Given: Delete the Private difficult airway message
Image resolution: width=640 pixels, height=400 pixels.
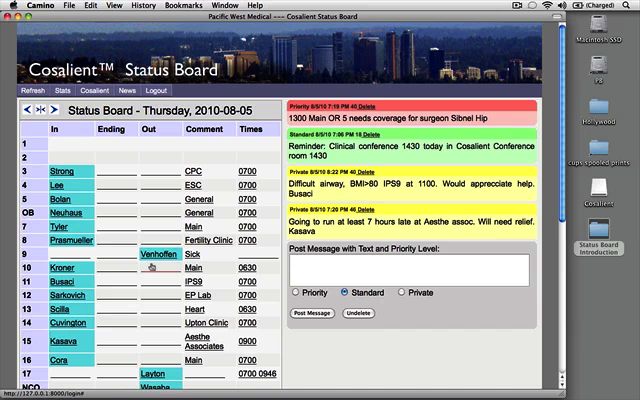Looking at the screenshot, I should [366, 172].
